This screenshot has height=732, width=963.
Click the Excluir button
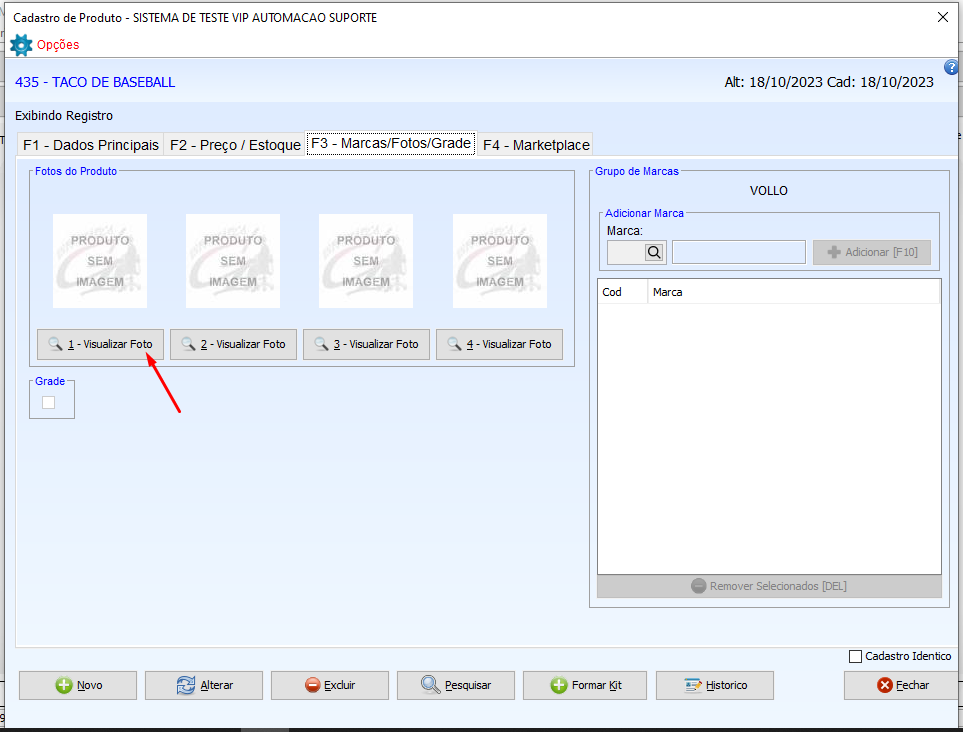[x=330, y=685]
